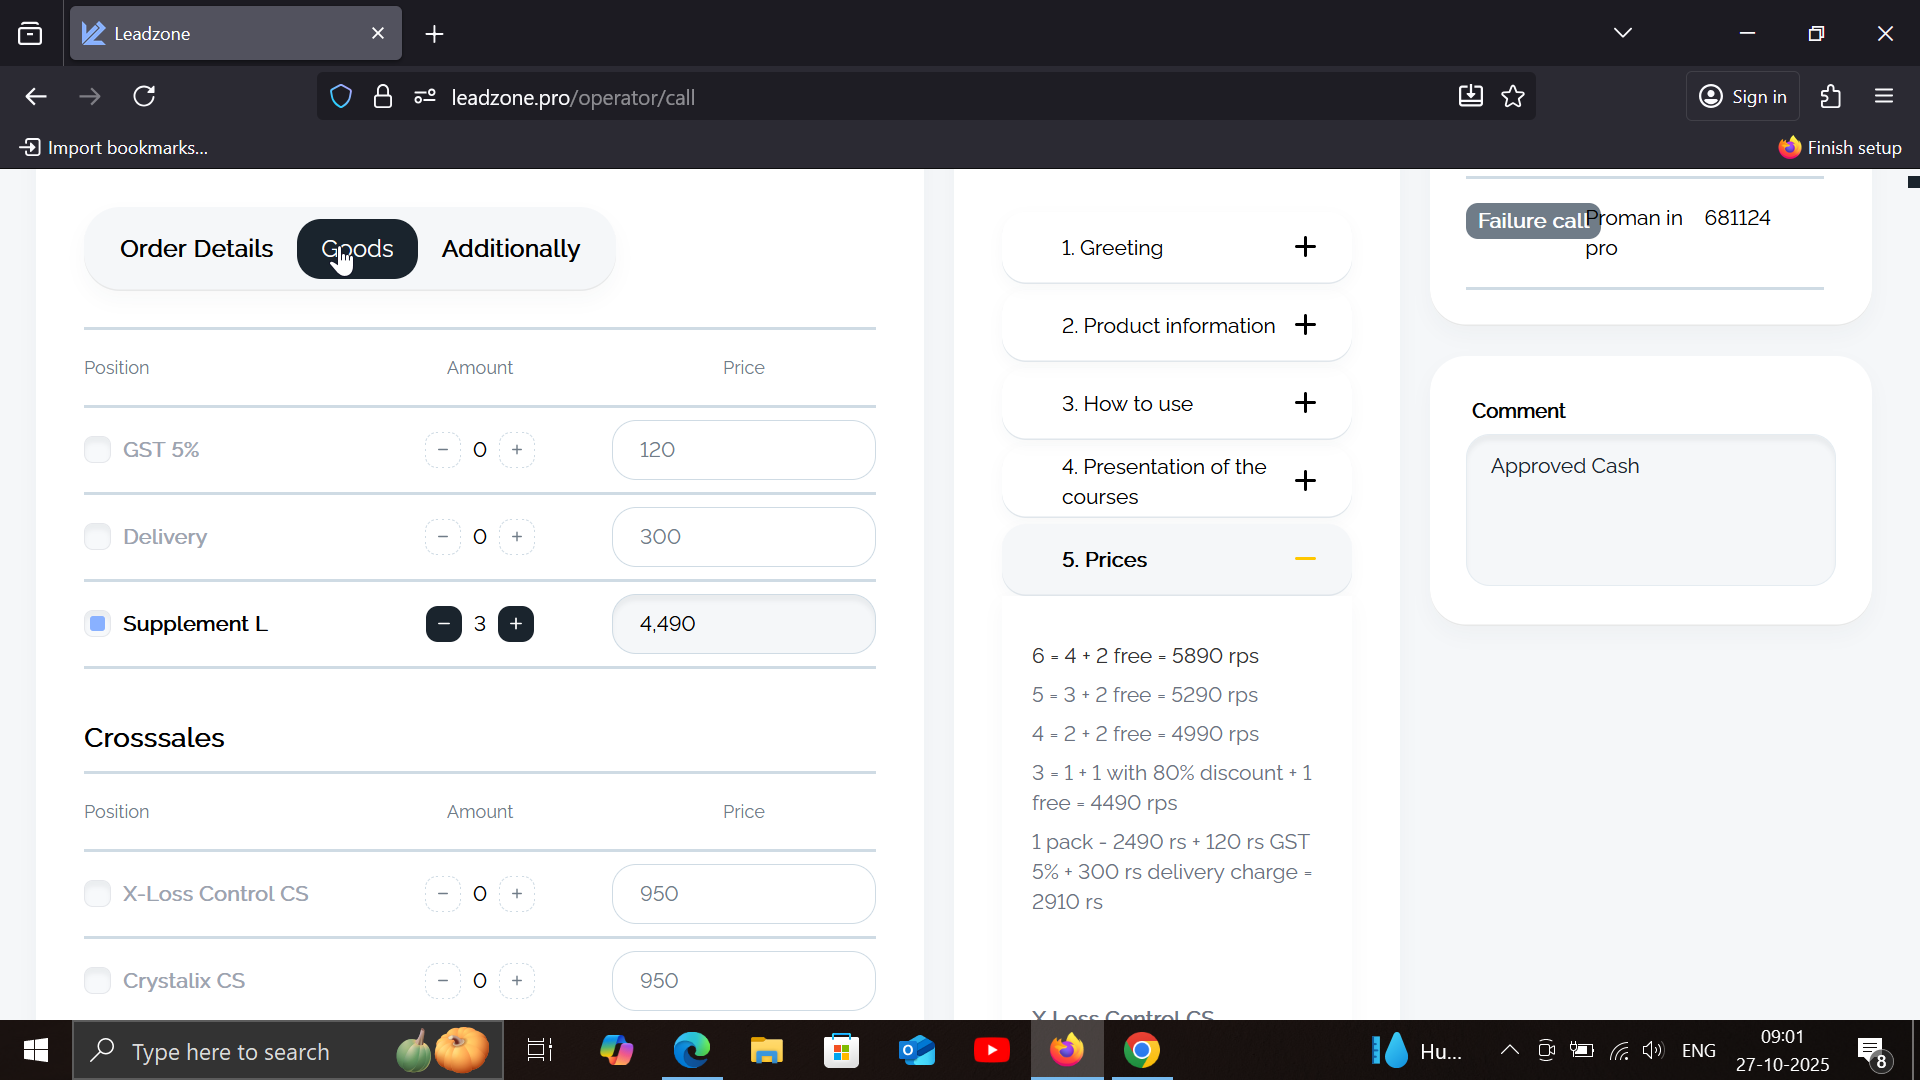Viewport: 1920px width, 1080px height.
Task: Increase Supplement L amount with plus button
Action: pyautogui.click(x=516, y=624)
